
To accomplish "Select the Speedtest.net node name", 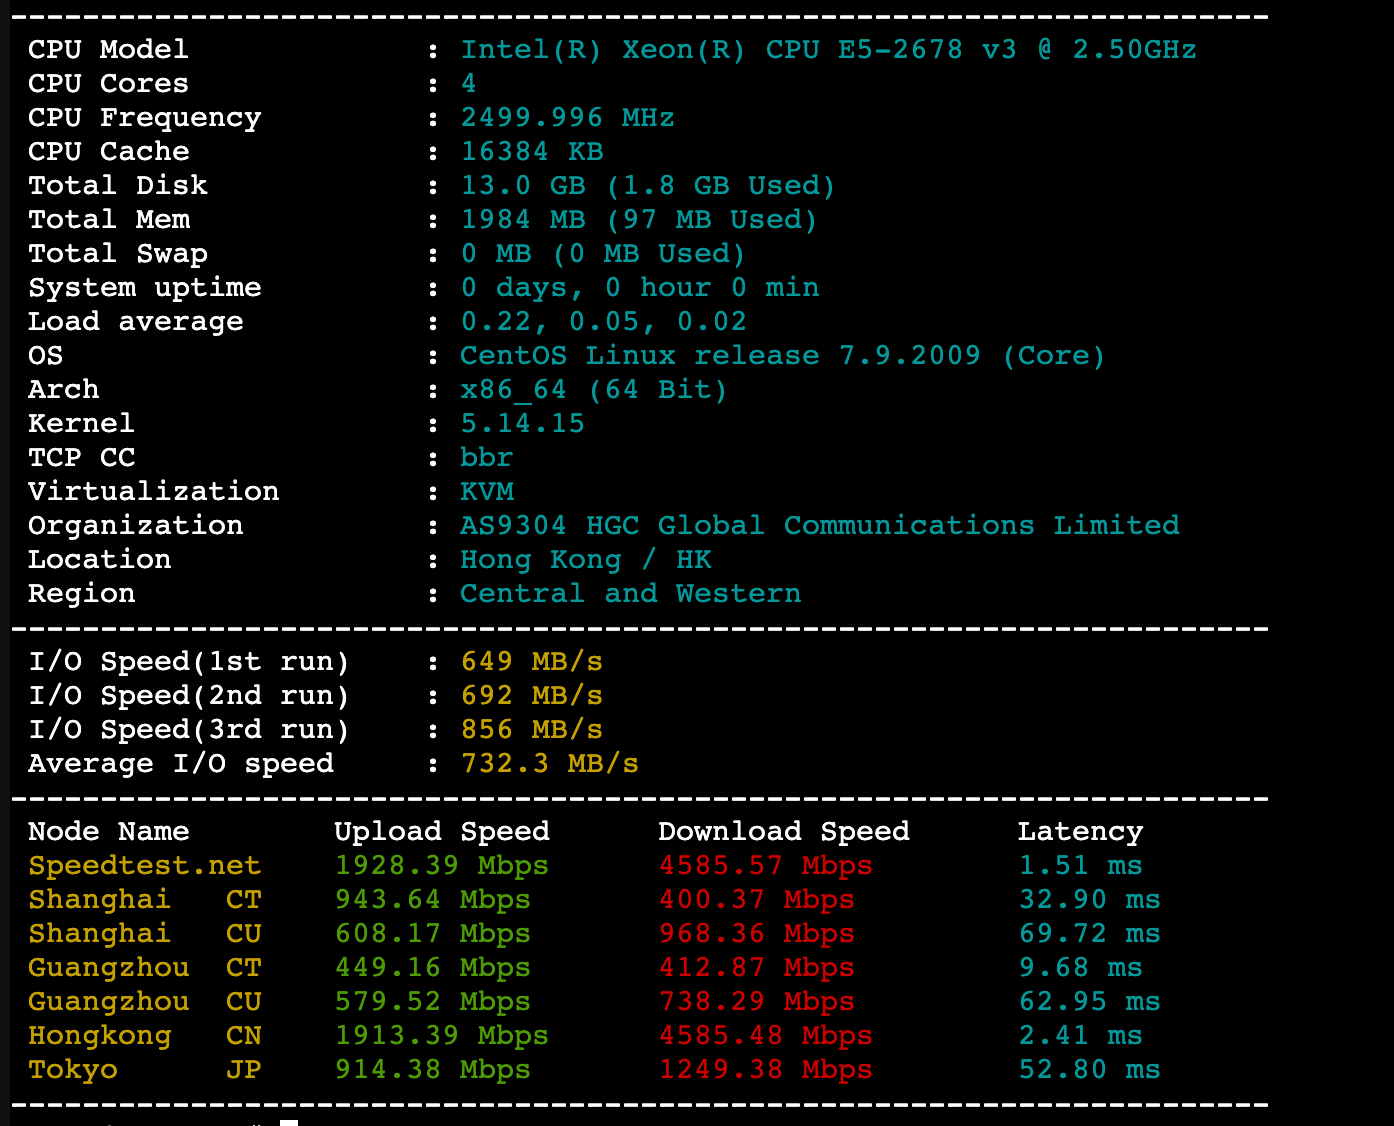I will [x=144, y=866].
